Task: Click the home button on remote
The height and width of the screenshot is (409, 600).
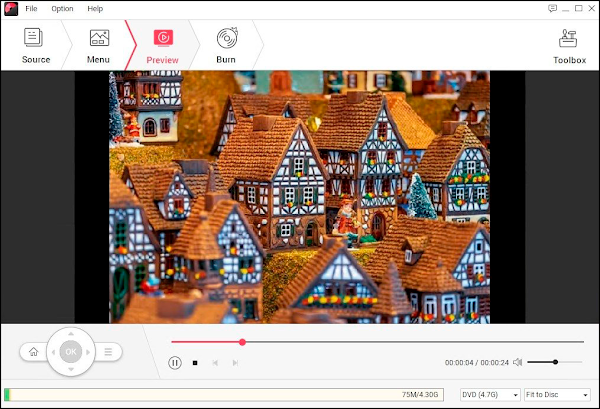Action: 34,352
